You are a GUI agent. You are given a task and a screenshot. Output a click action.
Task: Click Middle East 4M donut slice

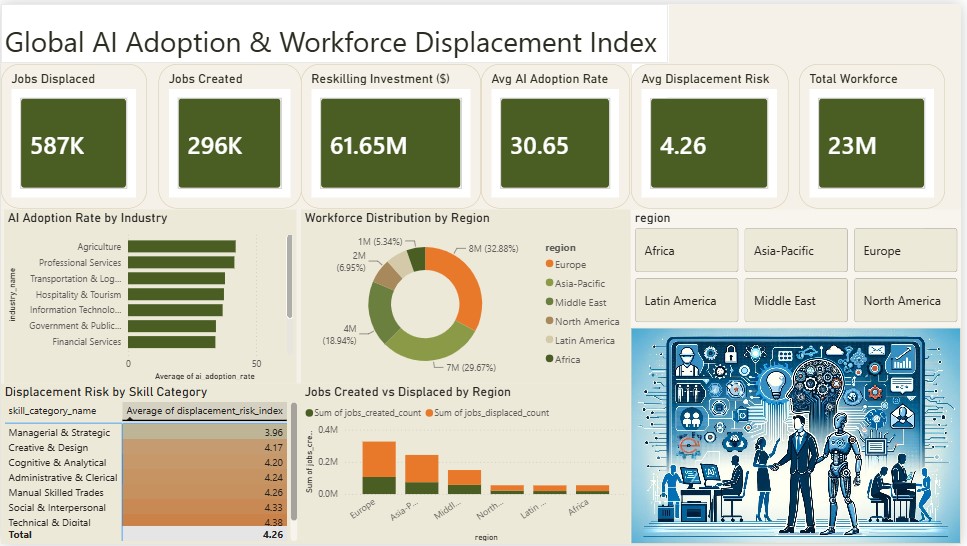[x=380, y=313]
